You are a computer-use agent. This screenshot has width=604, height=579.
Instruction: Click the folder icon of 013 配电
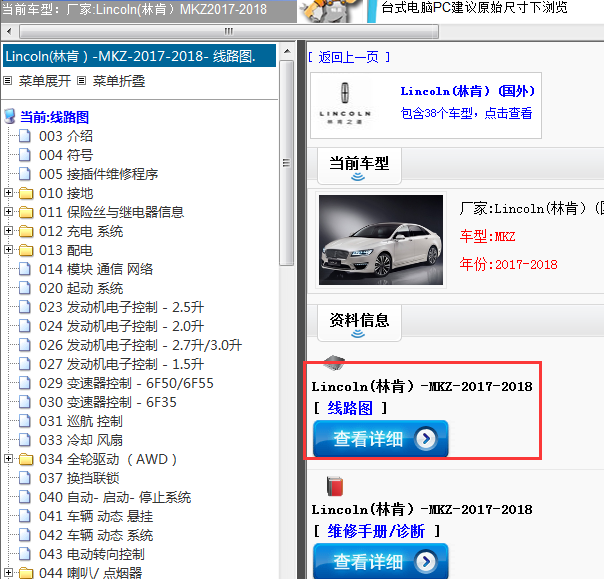tap(26, 250)
